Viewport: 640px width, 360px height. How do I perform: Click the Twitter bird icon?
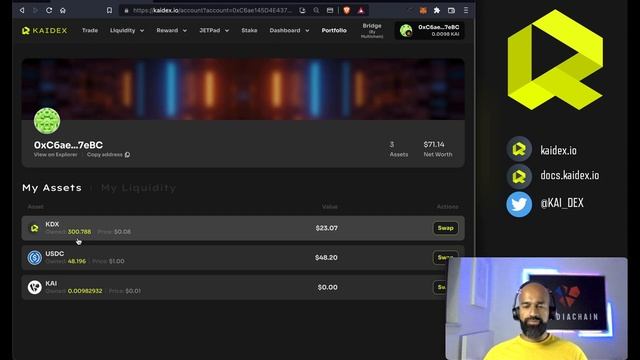[x=519, y=204]
